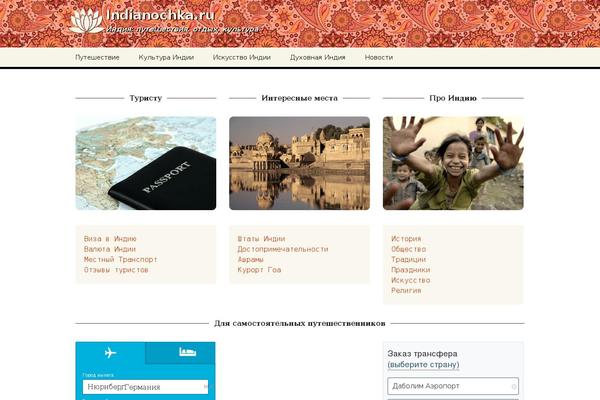Open the Путешествие menu item
The height and width of the screenshot is (400, 600).
click(x=97, y=57)
